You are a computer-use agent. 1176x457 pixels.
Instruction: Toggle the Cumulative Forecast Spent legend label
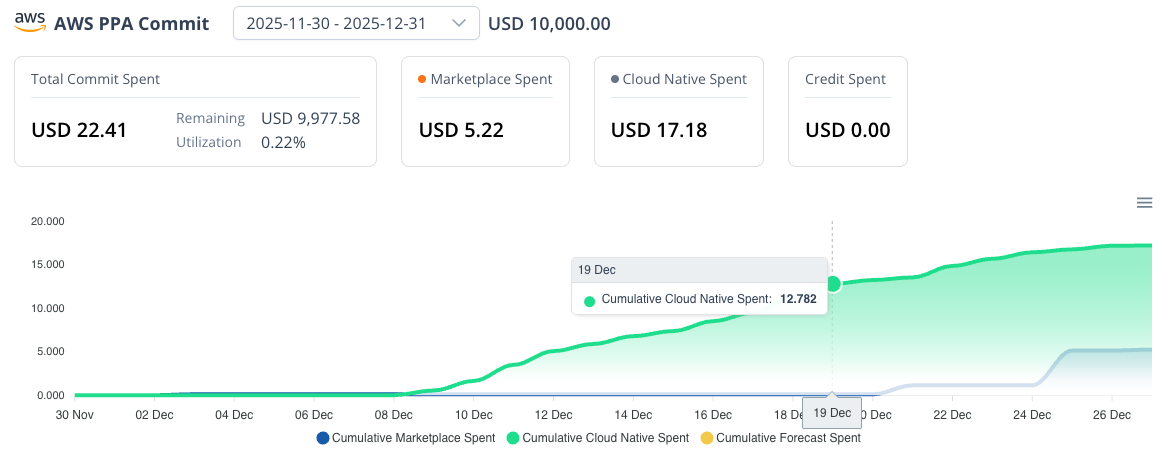pos(788,438)
